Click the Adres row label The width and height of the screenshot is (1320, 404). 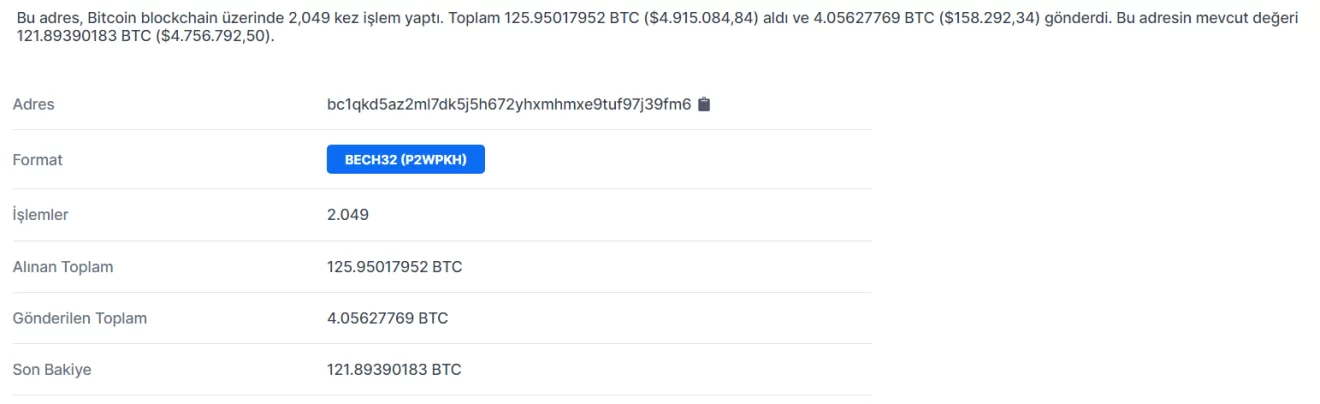tap(33, 104)
